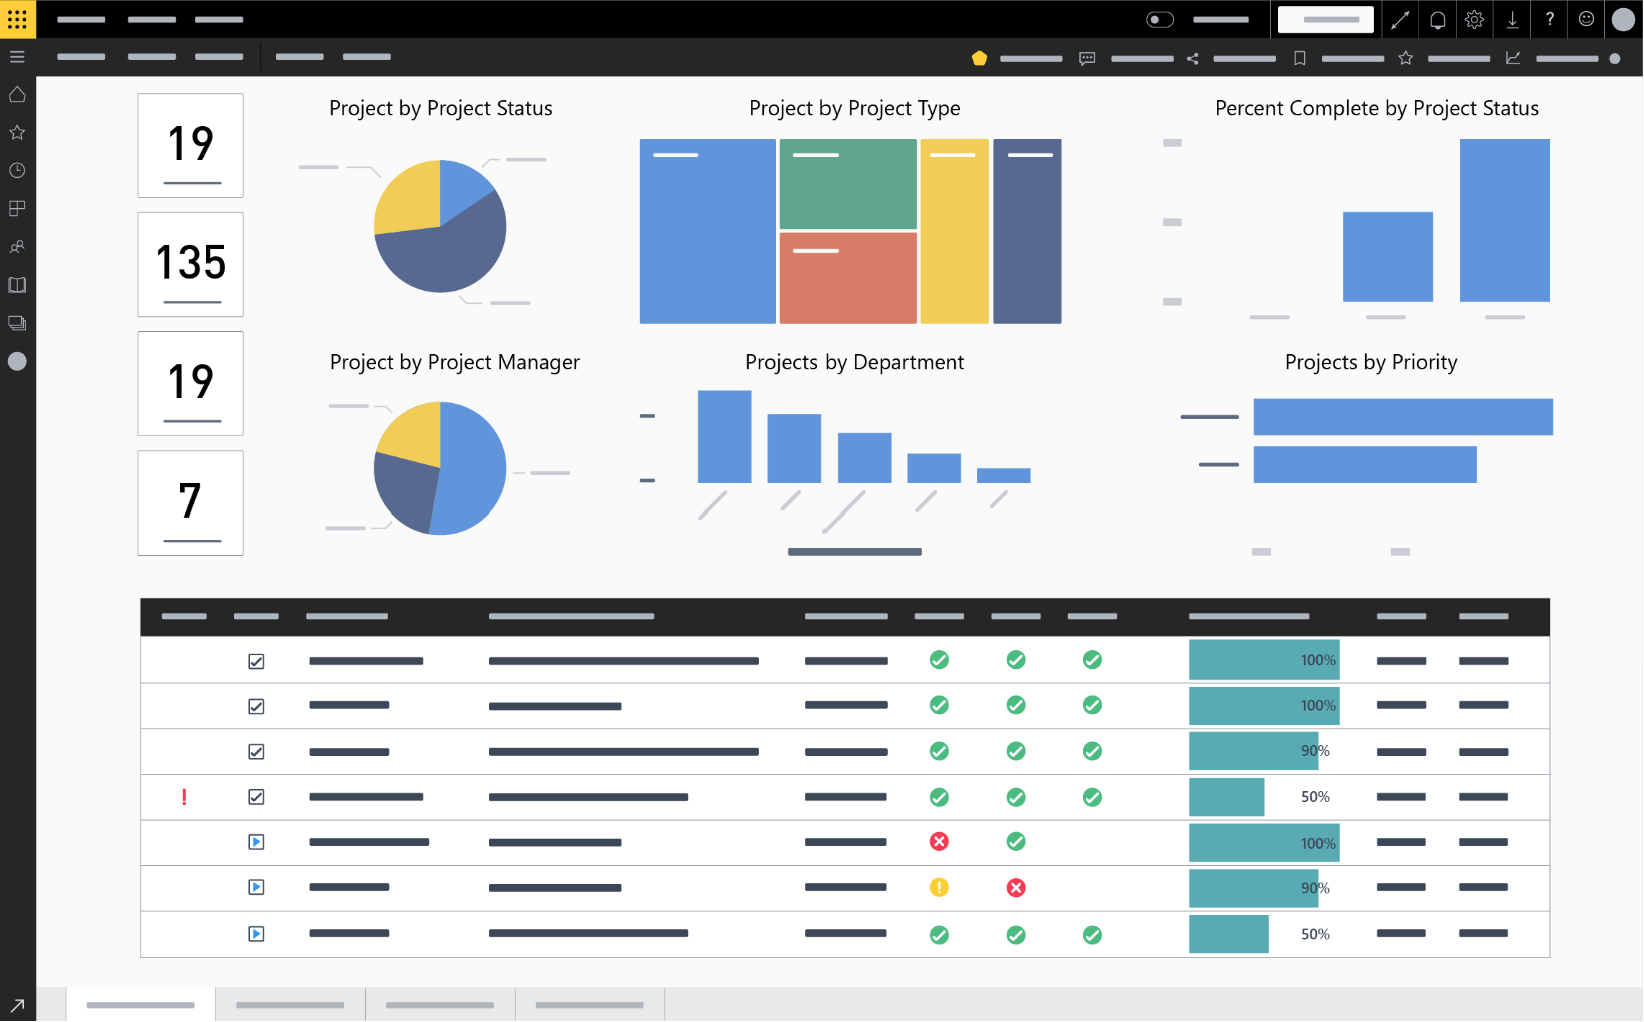Viewport: 1644px width, 1022px height.
Task: Click the search box in the top bar
Action: click(1325, 19)
